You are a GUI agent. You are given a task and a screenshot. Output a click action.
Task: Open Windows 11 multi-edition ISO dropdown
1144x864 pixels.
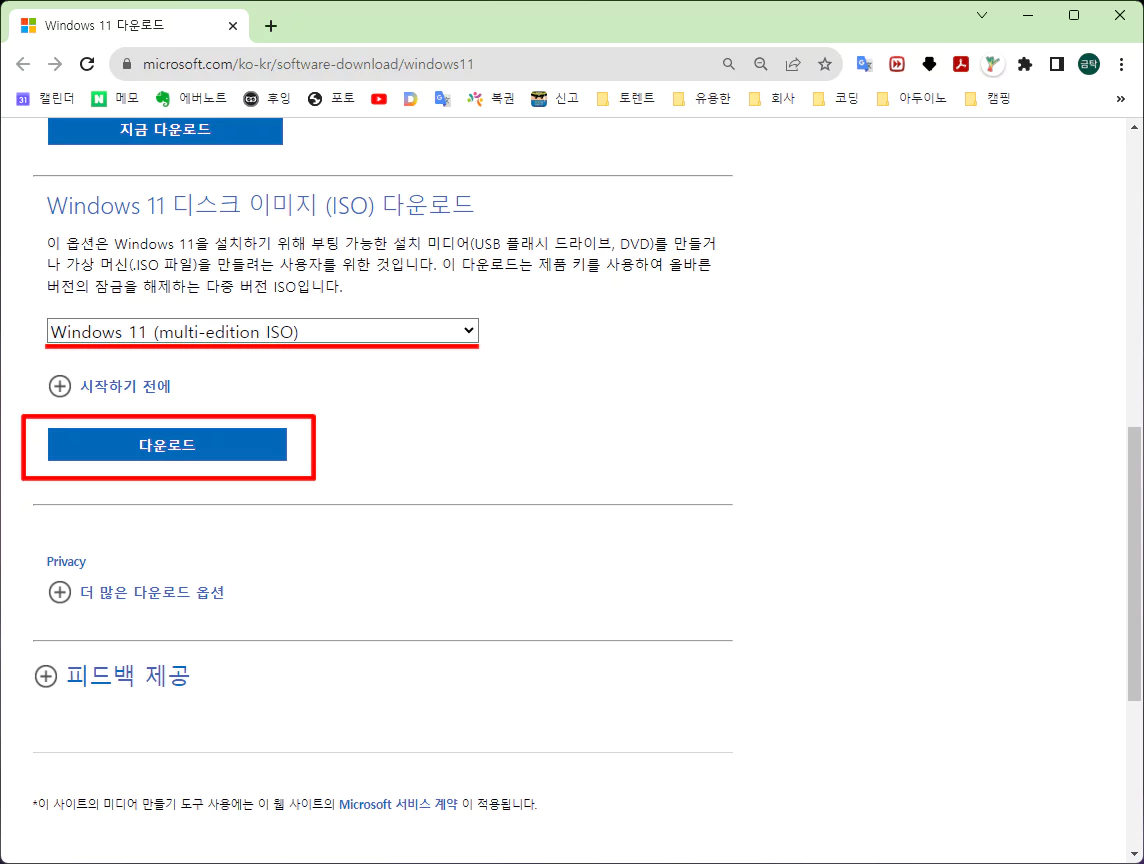pyautogui.click(x=263, y=331)
